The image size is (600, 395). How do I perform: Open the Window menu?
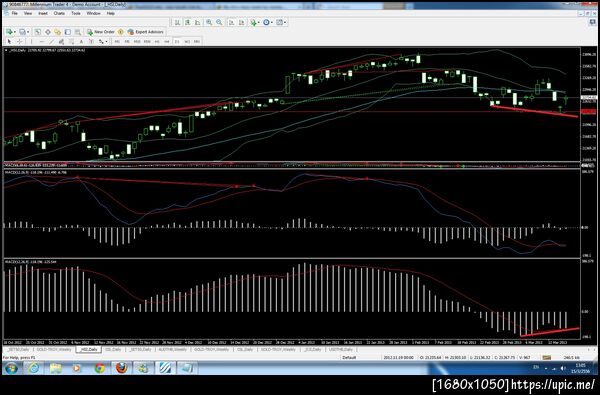pos(93,13)
